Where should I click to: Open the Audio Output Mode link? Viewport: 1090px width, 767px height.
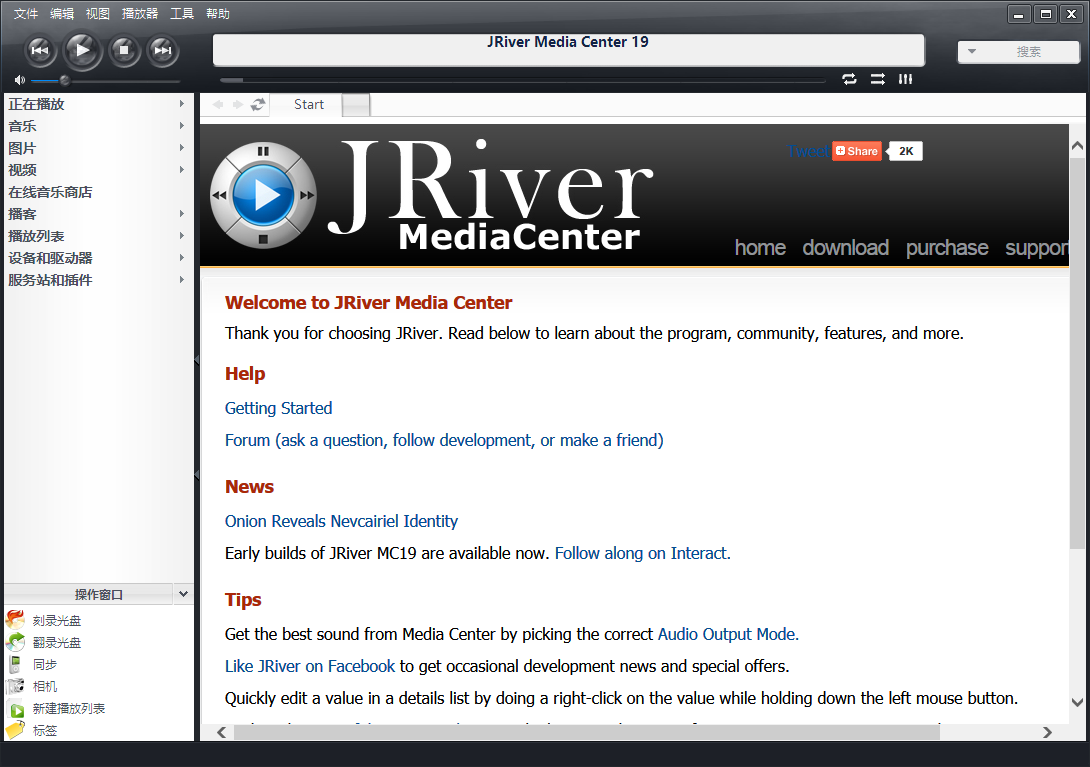pos(728,634)
